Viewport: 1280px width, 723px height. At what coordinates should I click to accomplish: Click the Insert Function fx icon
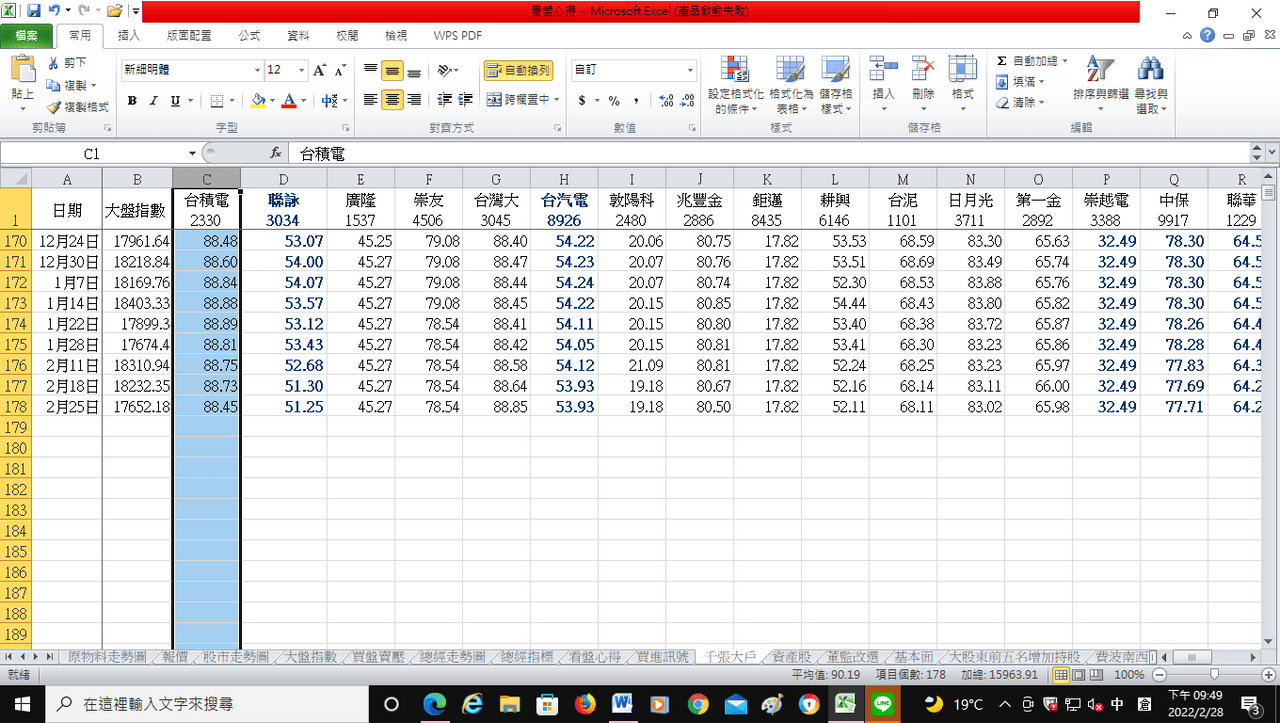coord(276,153)
